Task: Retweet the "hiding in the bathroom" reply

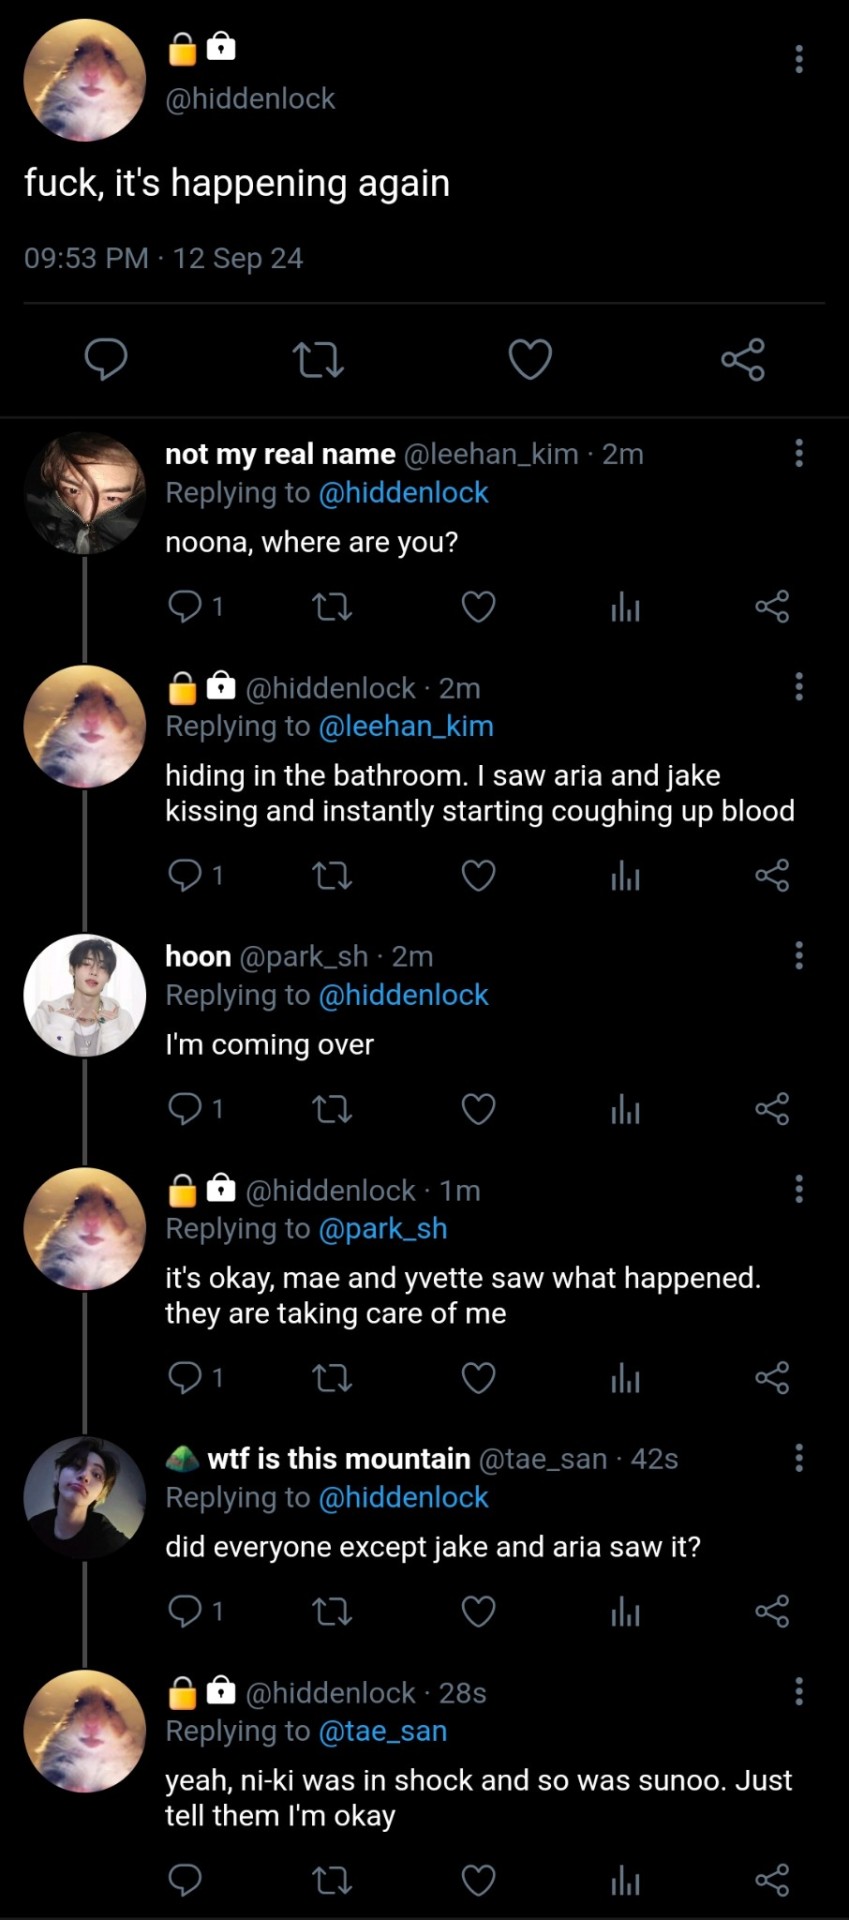Action: pyautogui.click(x=332, y=876)
